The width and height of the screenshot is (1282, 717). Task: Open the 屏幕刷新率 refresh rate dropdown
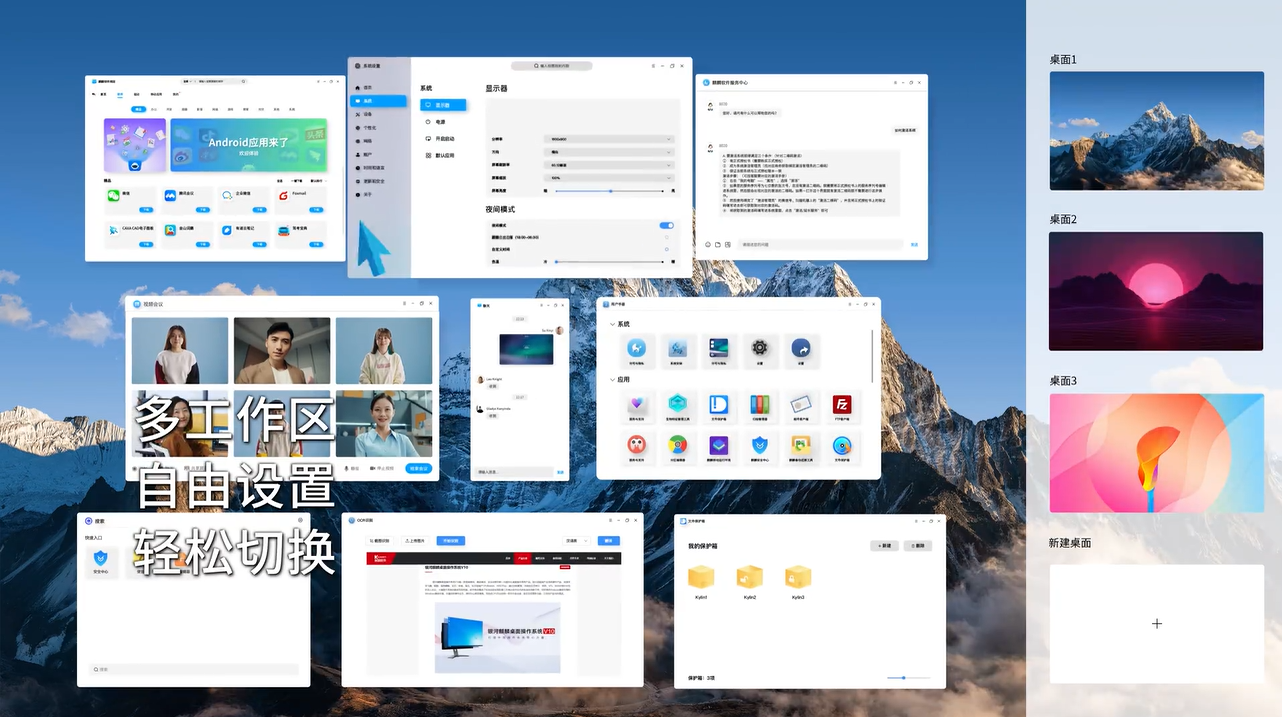(x=610, y=165)
